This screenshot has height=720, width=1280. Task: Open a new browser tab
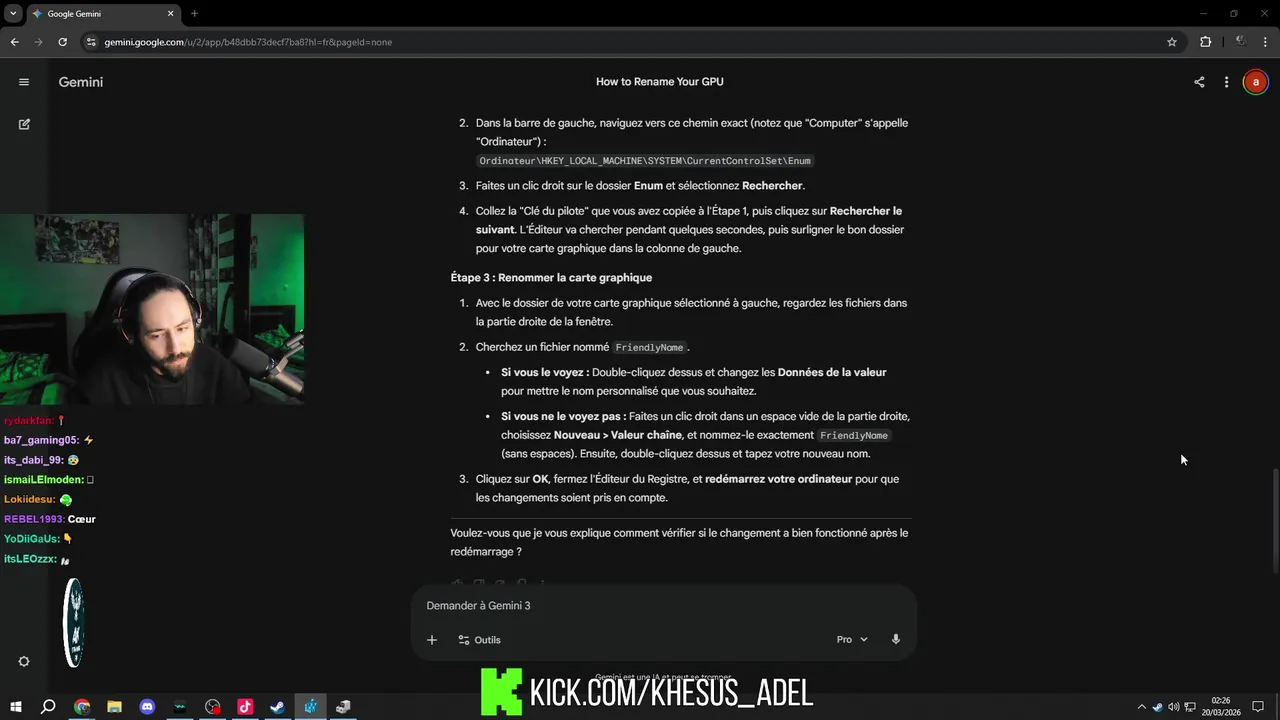point(194,14)
